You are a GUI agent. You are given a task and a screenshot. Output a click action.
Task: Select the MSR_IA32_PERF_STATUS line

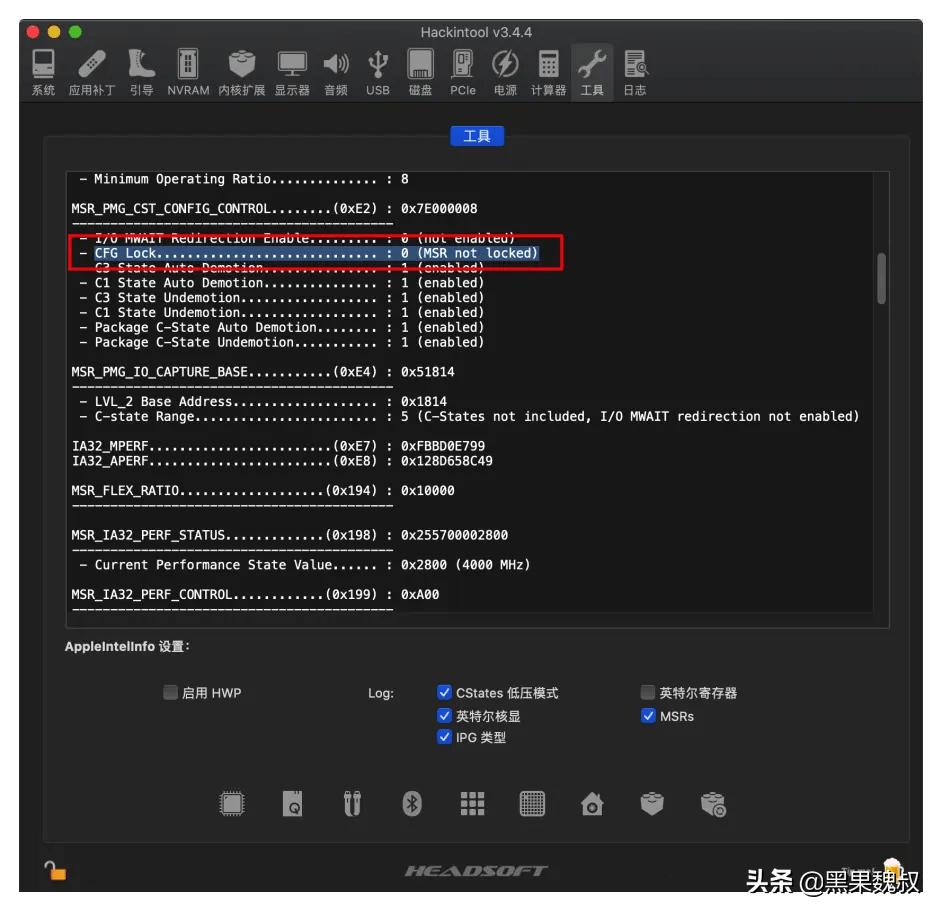(x=290, y=535)
